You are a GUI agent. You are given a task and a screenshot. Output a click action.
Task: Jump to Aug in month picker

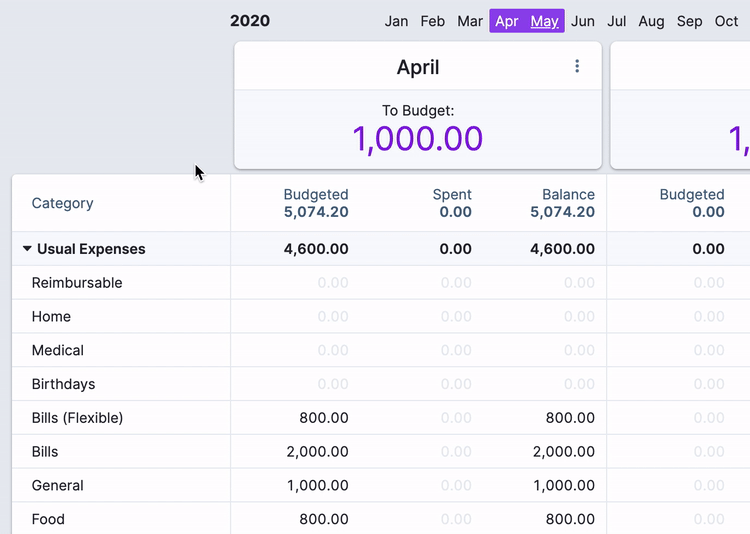click(x=651, y=21)
